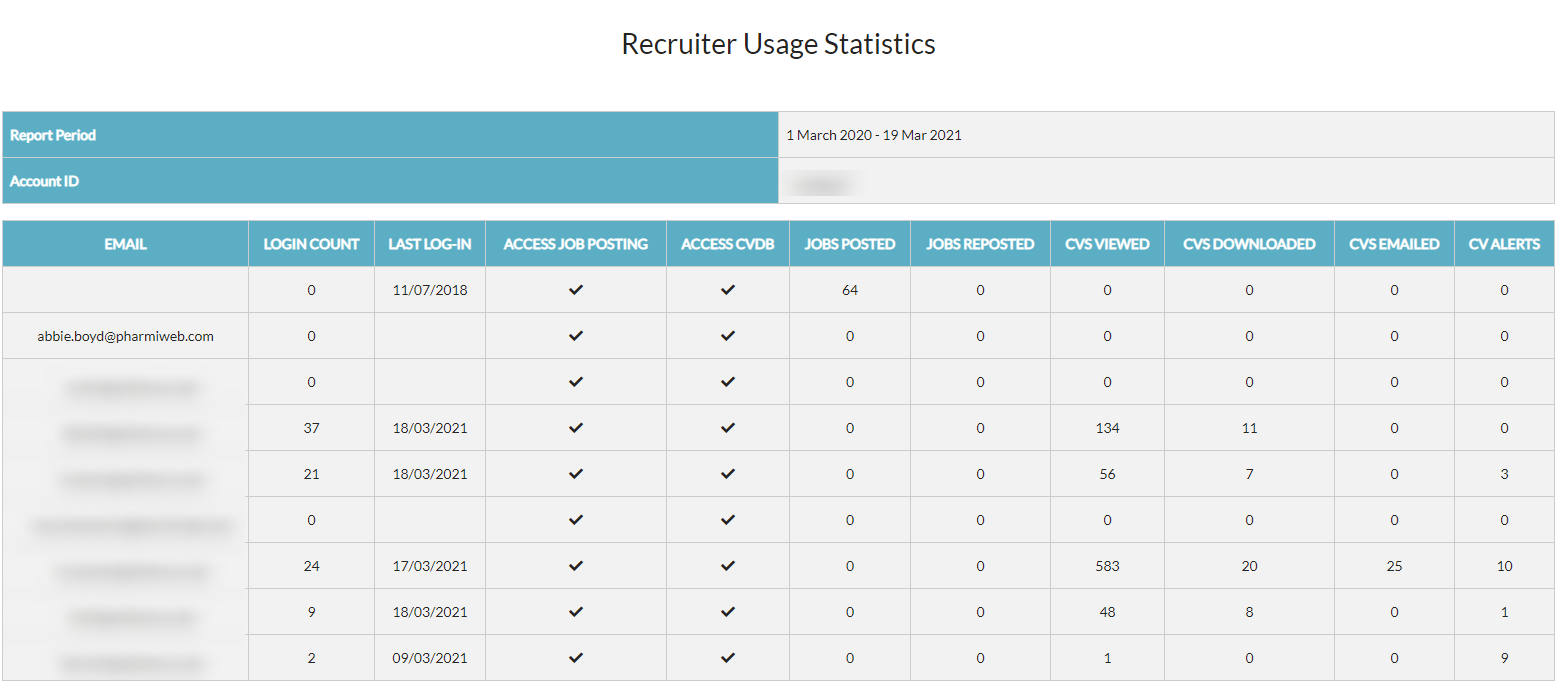The height and width of the screenshot is (694, 1565).
Task: Click the CVS VIEWED column header
Action: coord(1107,244)
